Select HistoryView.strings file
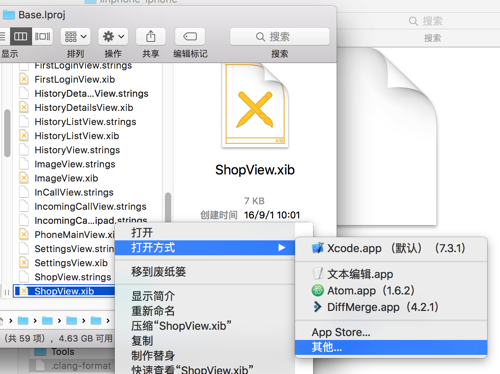 tap(77, 150)
